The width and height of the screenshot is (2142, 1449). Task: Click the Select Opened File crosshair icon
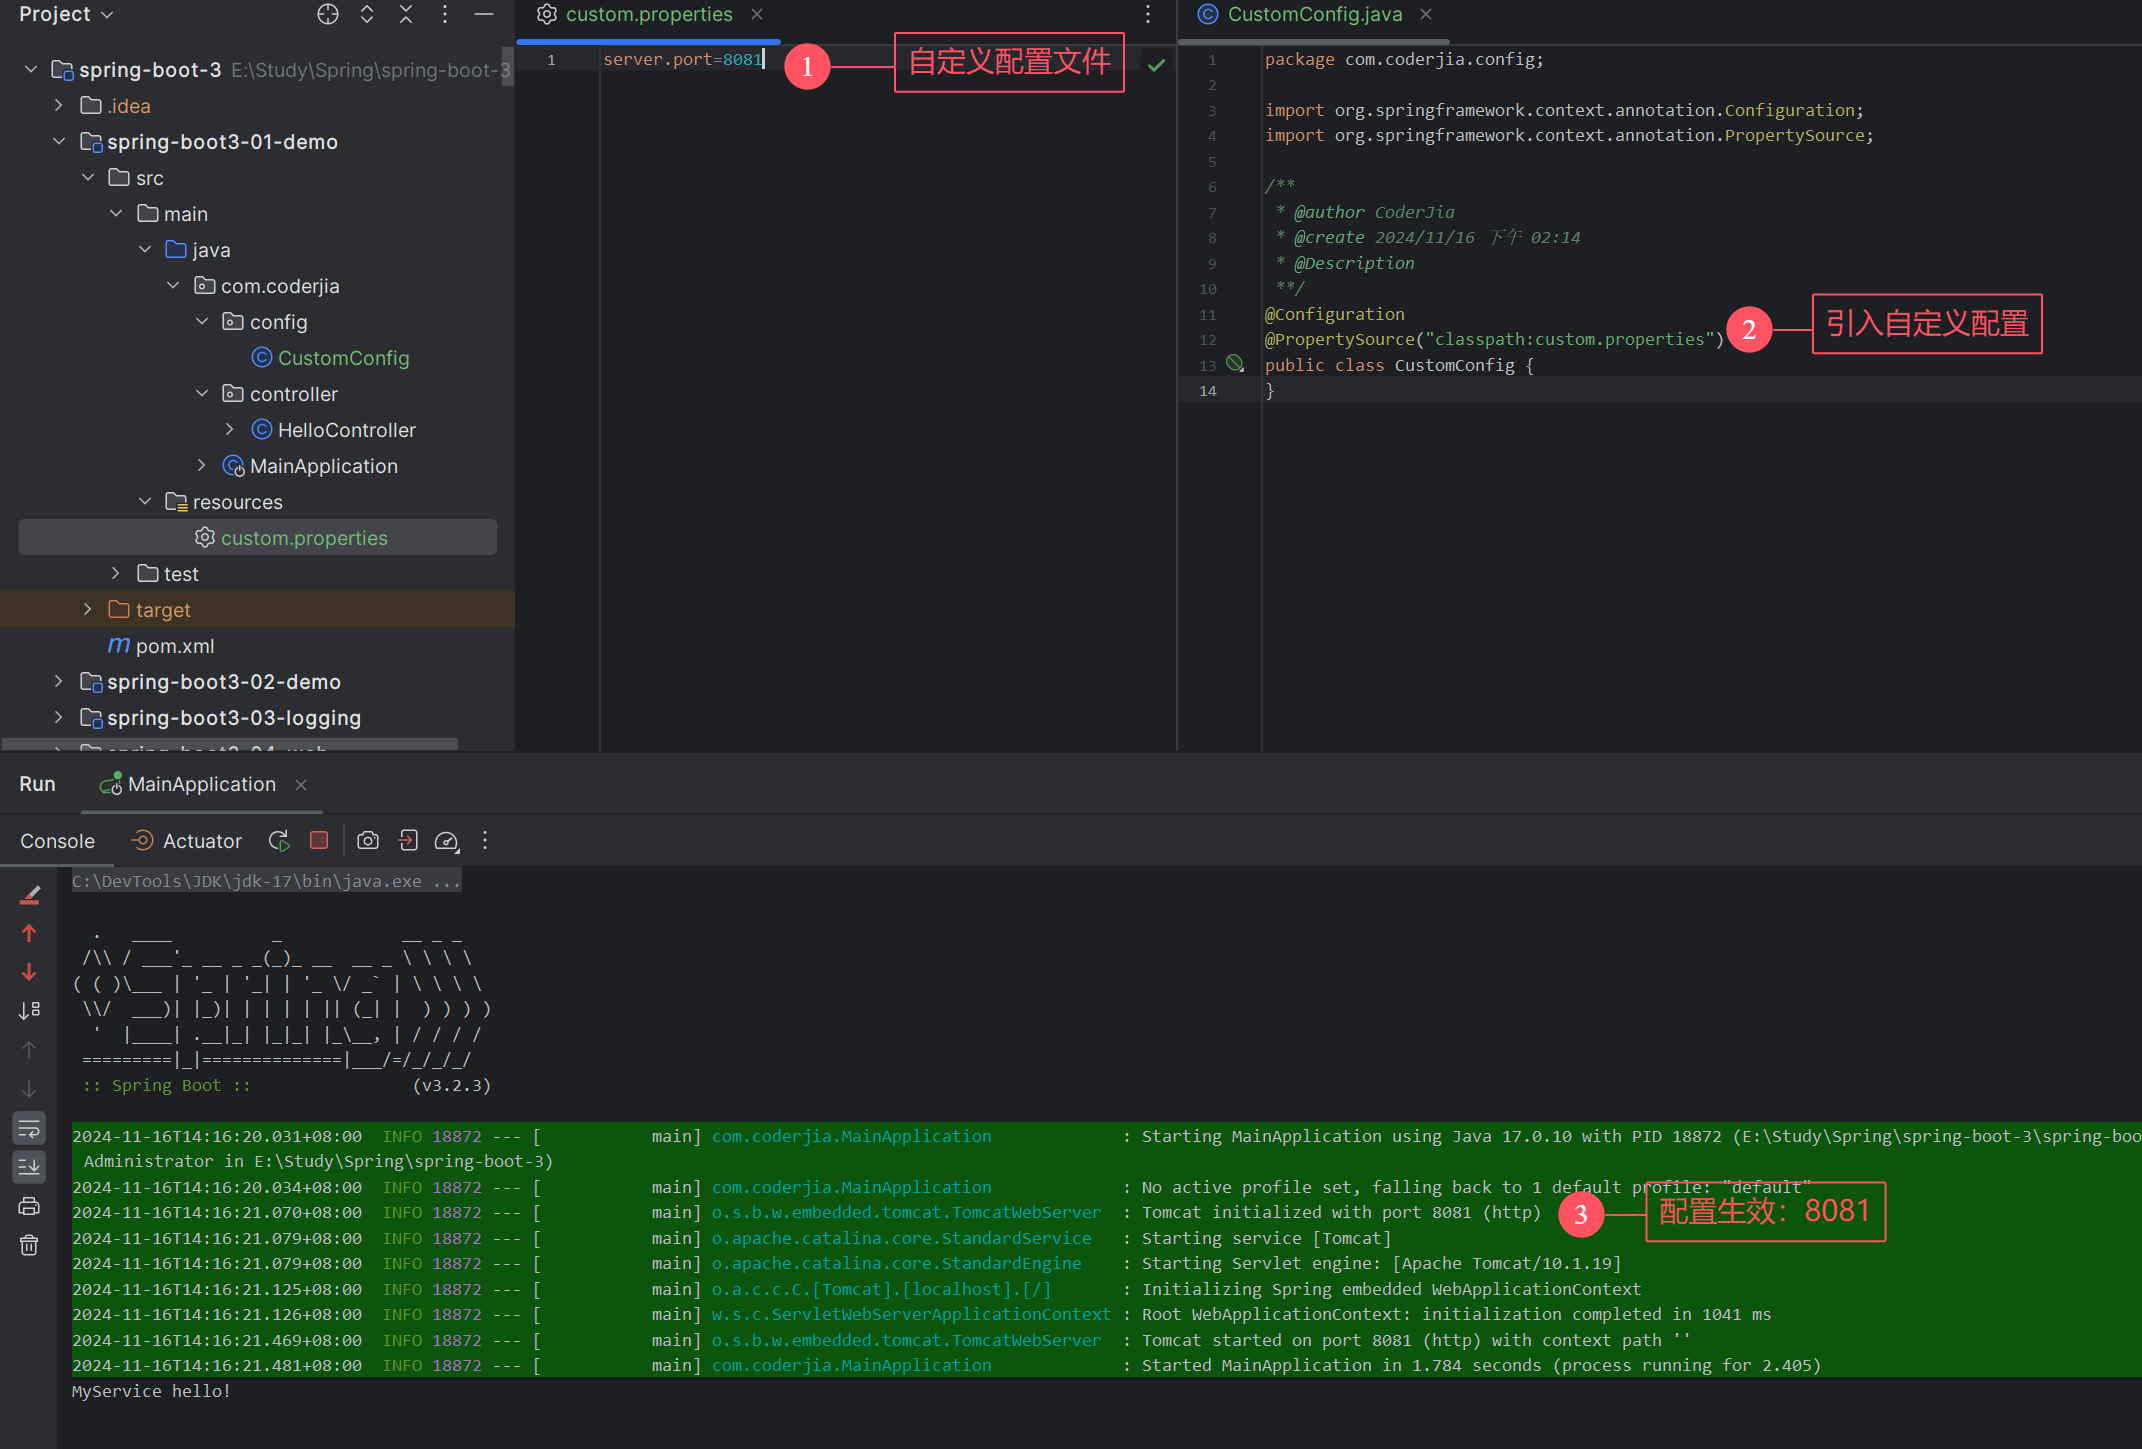(x=328, y=14)
